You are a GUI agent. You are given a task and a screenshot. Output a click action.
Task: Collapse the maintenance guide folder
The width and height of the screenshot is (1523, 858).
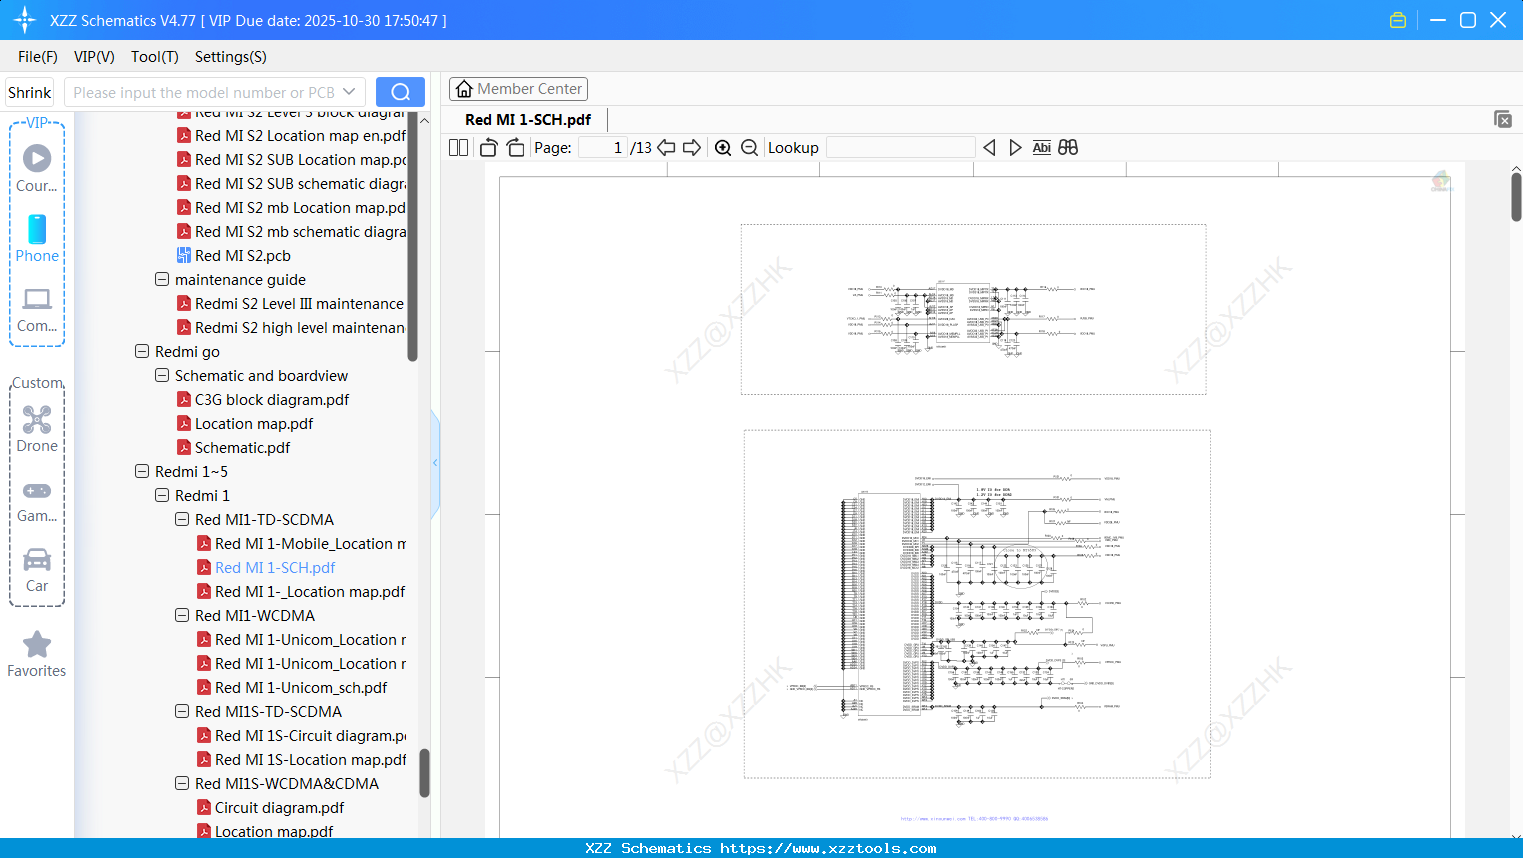click(x=162, y=280)
